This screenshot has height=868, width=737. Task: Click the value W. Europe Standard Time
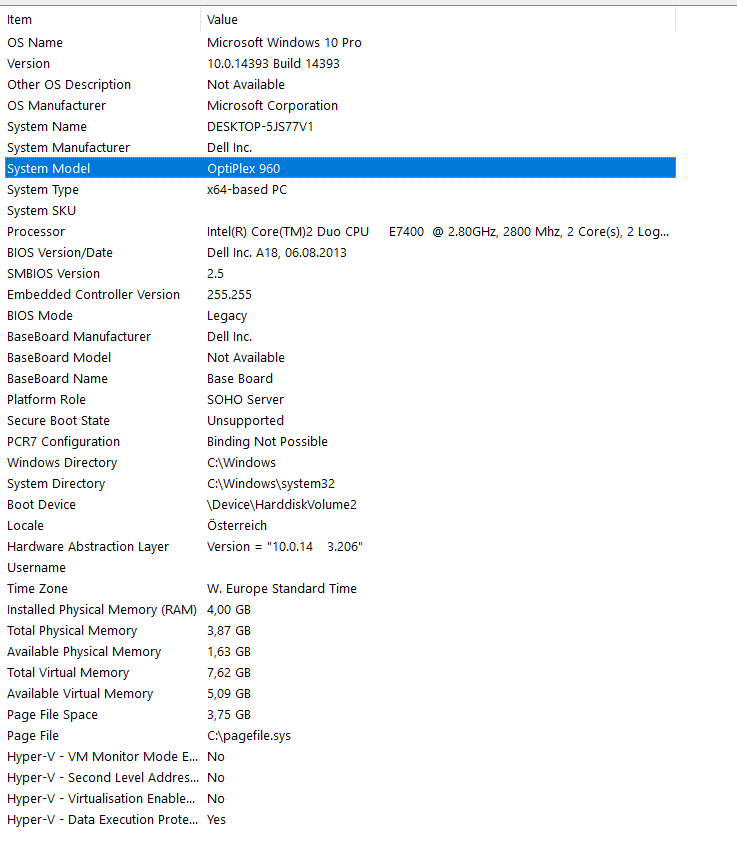[282, 590]
